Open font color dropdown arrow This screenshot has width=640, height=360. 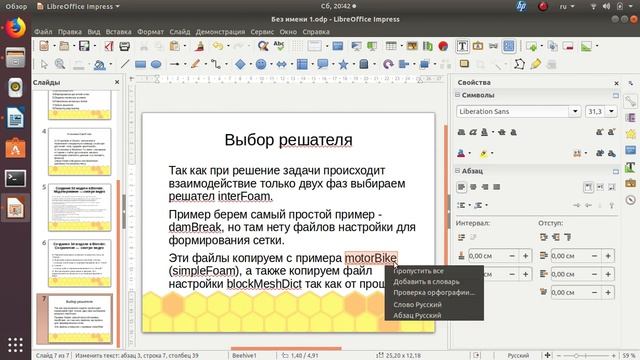point(469,154)
